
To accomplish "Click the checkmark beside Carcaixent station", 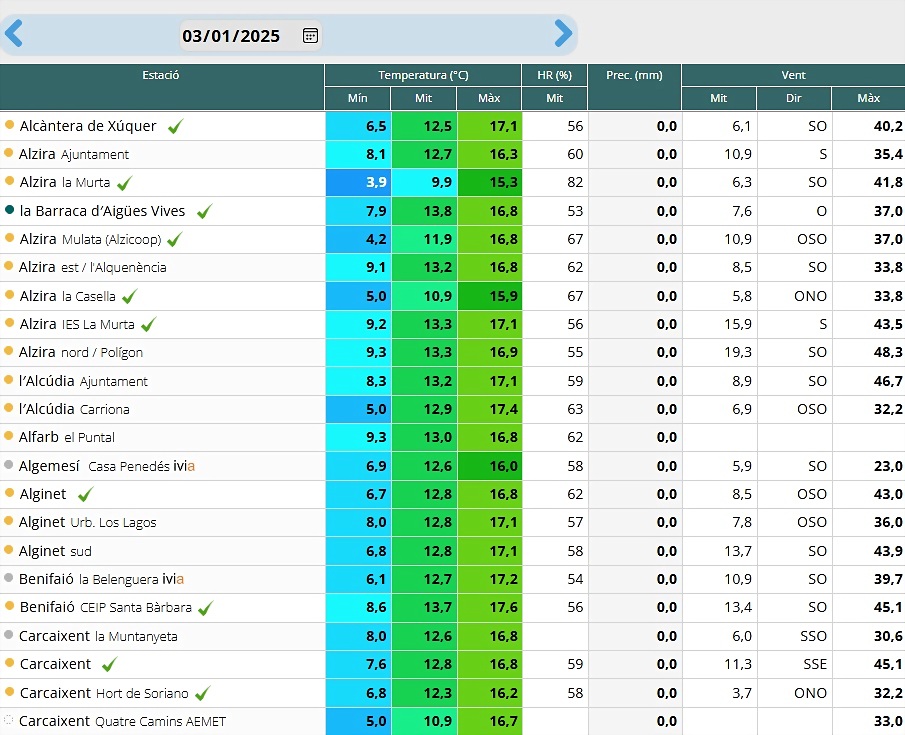I will 110,664.
